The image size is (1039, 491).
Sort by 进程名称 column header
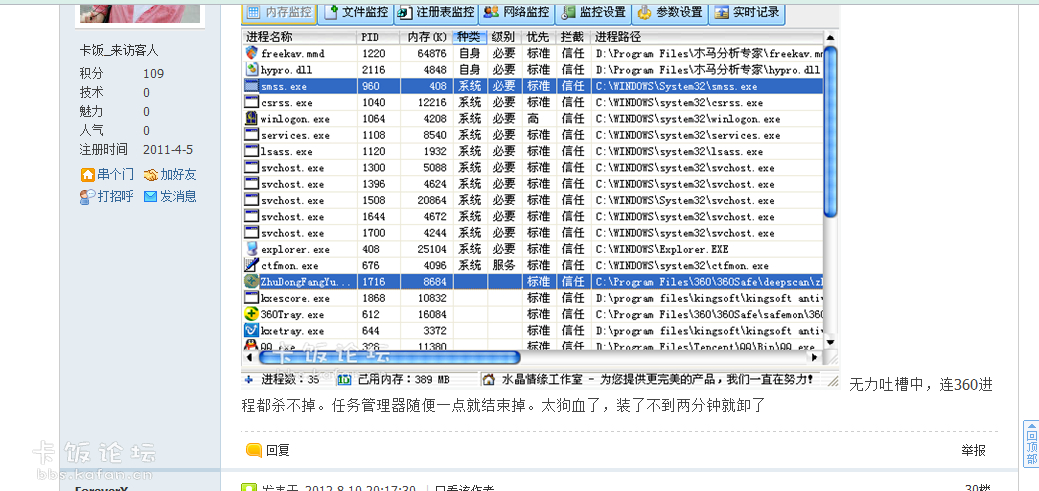pos(300,37)
